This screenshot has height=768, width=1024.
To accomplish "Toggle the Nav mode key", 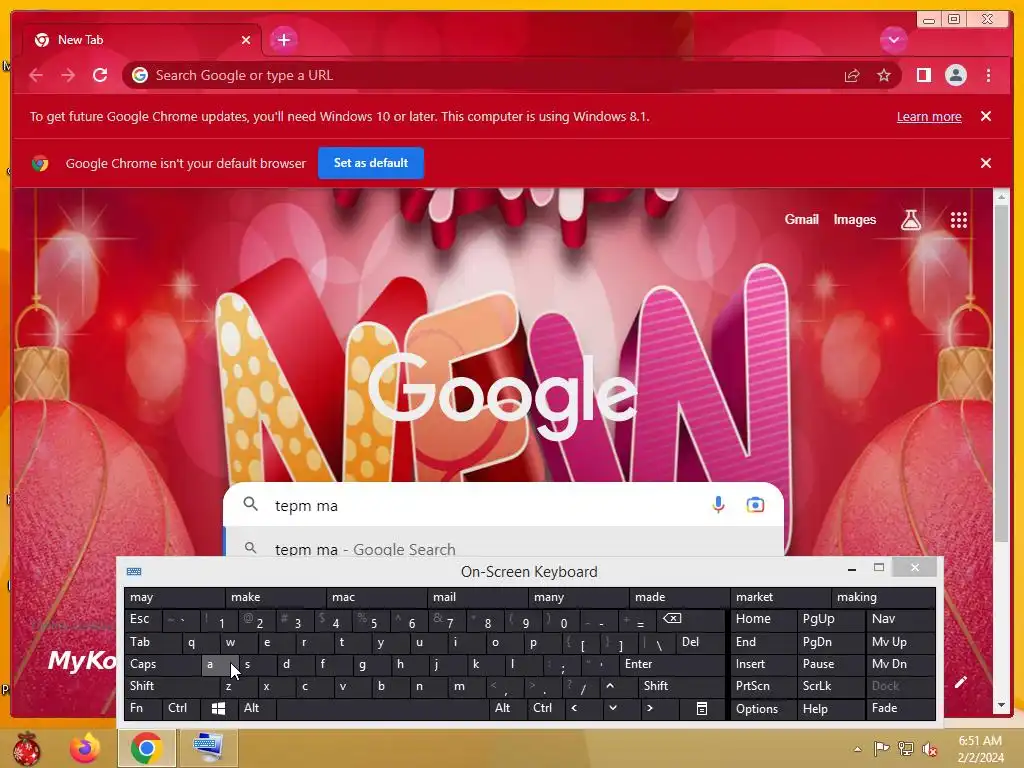I will pos(900,619).
